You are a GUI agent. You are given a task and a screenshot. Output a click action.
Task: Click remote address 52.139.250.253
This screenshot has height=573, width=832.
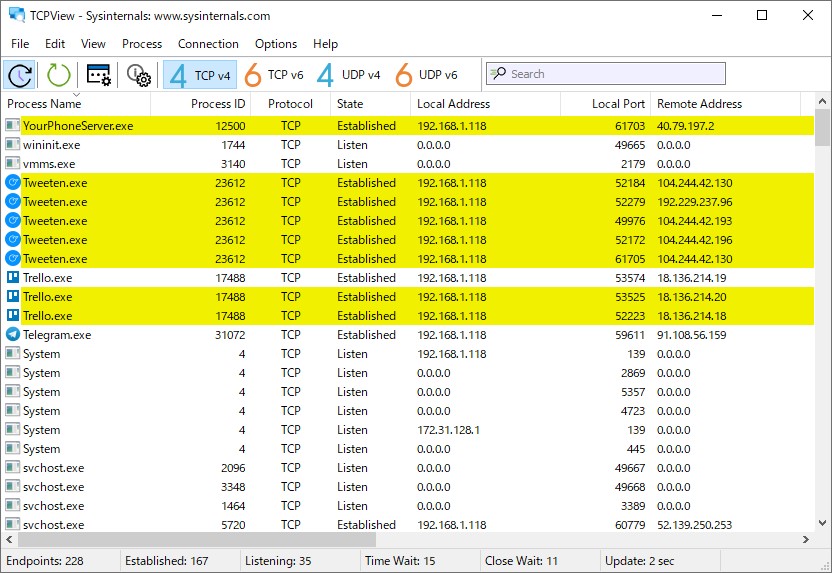695,525
